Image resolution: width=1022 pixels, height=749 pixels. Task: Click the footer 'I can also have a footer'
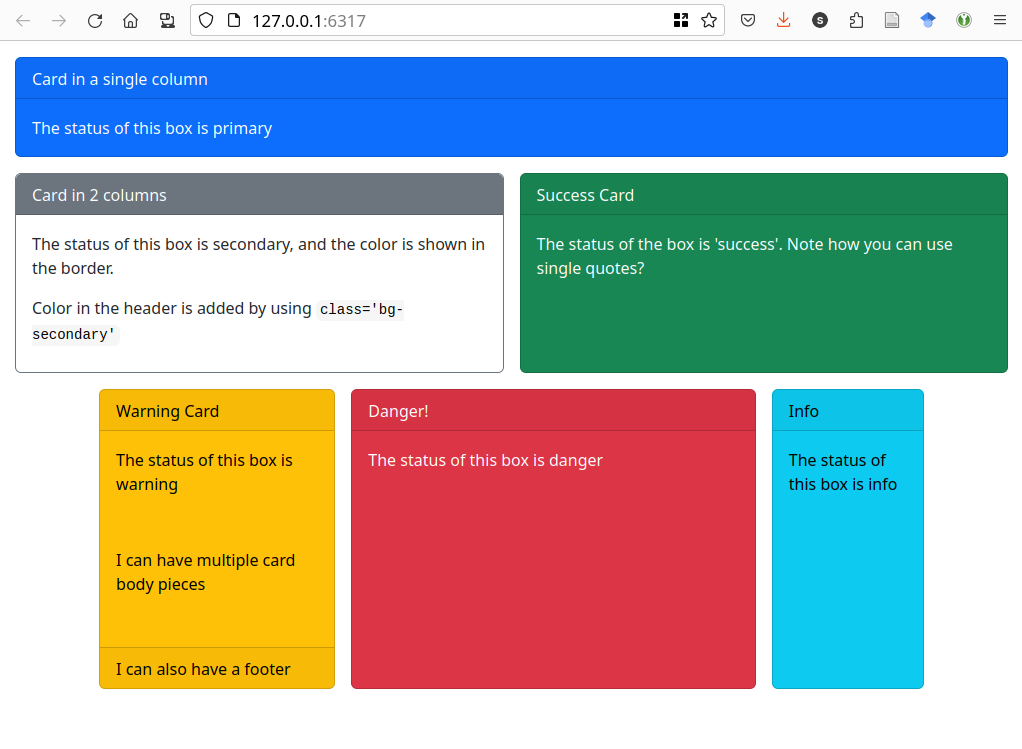point(217,669)
